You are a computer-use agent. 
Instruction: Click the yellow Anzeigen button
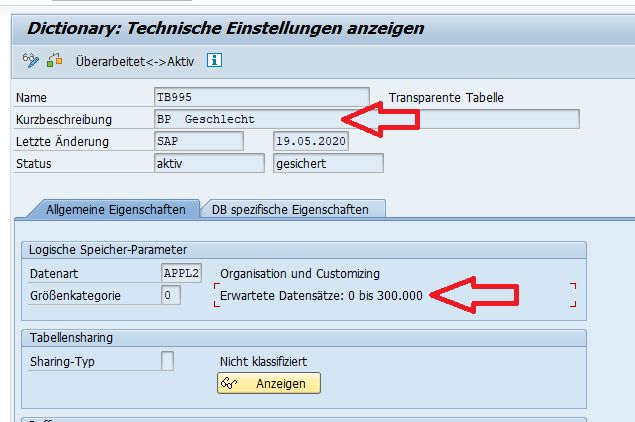269,384
